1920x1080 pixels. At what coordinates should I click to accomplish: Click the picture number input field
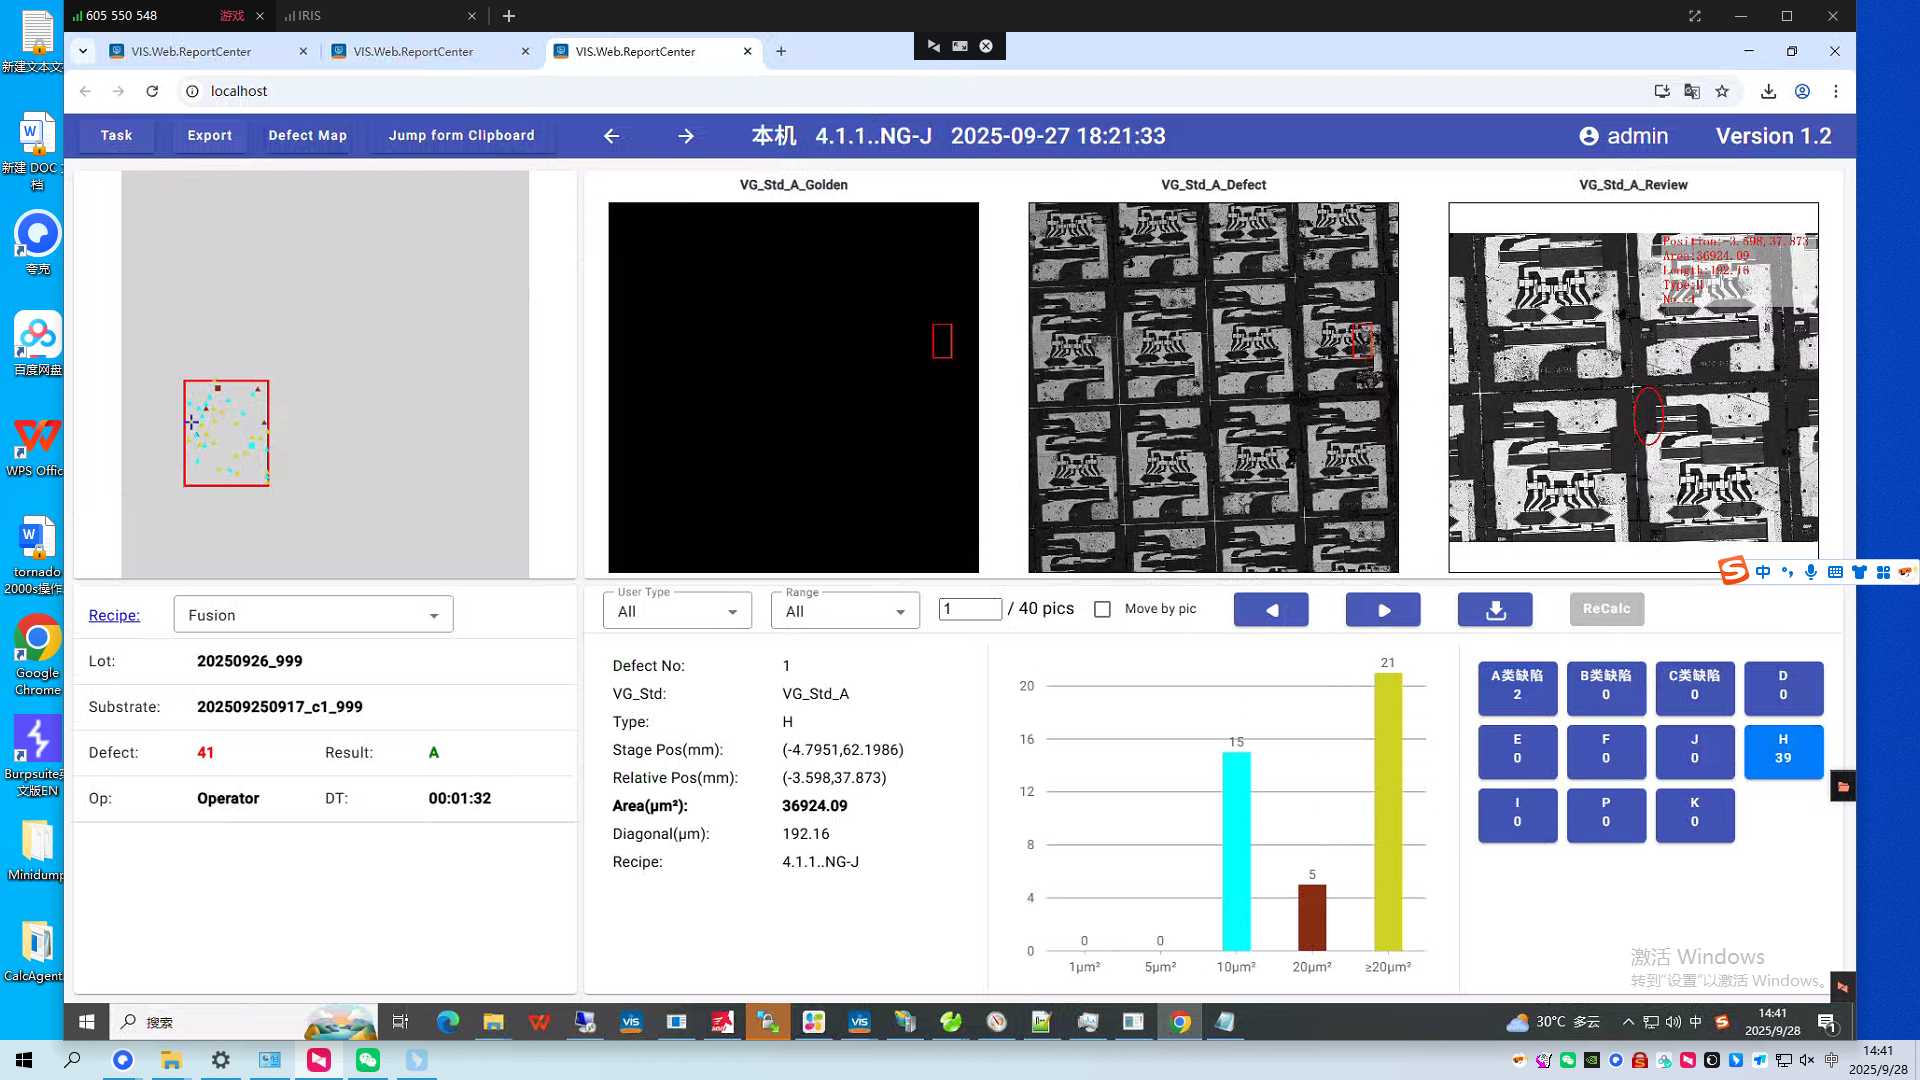(969, 609)
